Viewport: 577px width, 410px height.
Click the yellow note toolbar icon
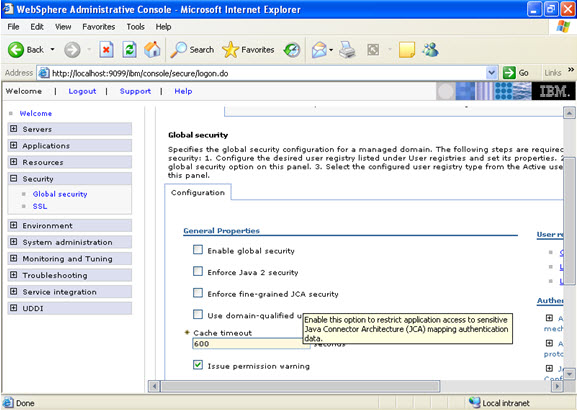407,50
